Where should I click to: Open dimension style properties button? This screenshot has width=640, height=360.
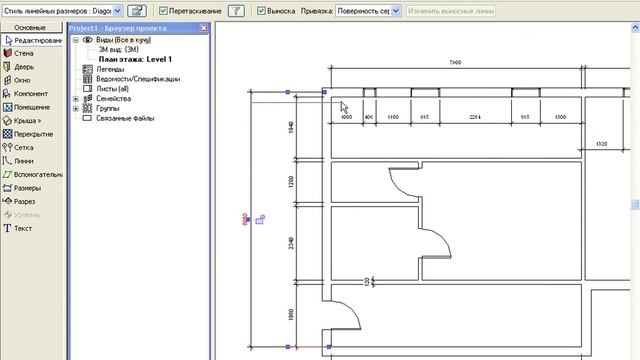[x=137, y=11]
